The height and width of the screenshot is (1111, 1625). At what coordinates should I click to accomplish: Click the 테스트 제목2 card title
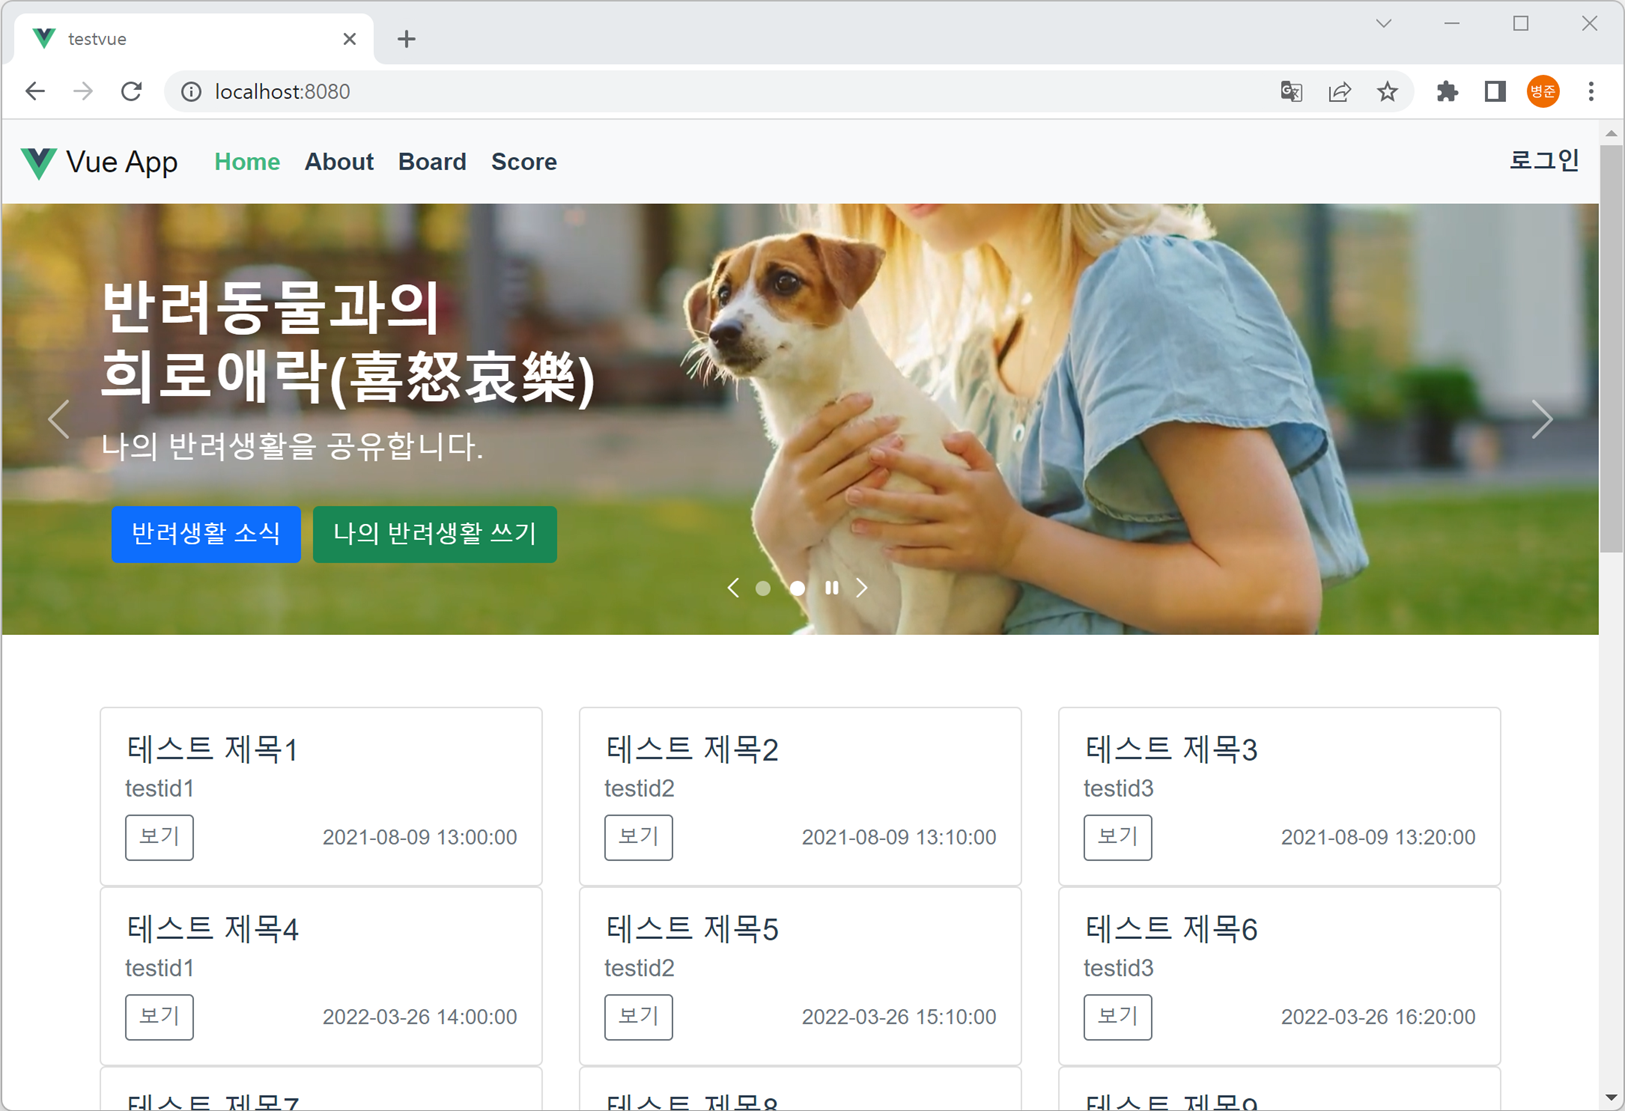[x=691, y=749]
